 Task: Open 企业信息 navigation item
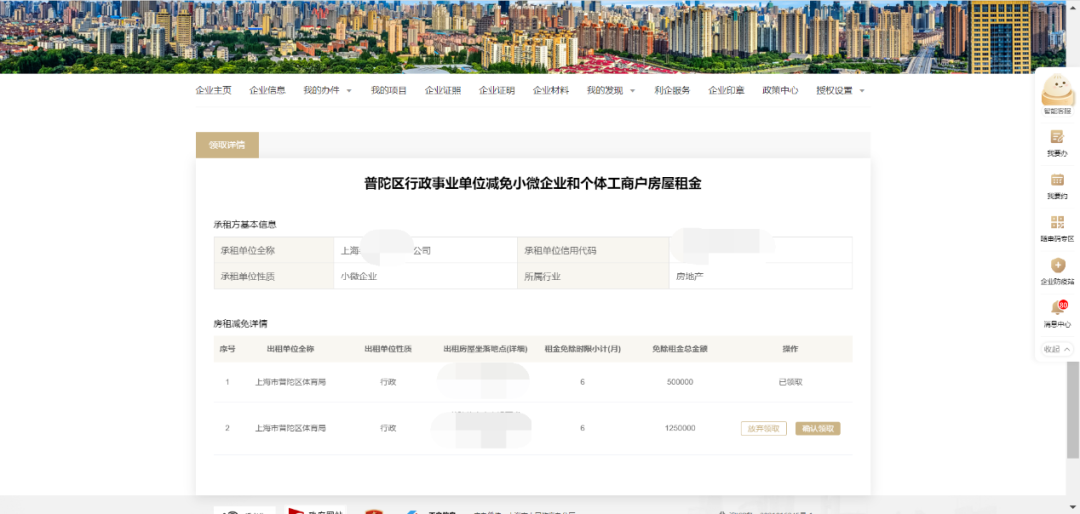[267, 90]
